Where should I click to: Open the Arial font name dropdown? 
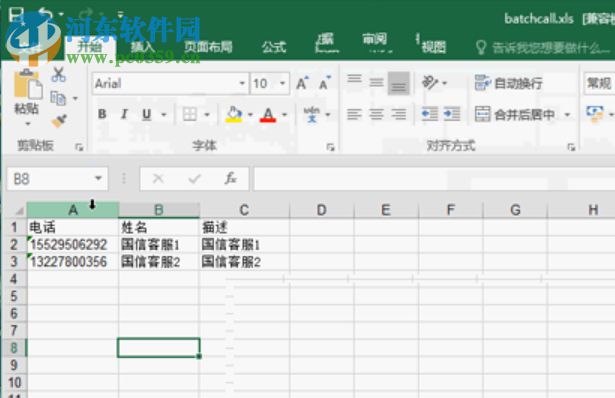coord(242,84)
